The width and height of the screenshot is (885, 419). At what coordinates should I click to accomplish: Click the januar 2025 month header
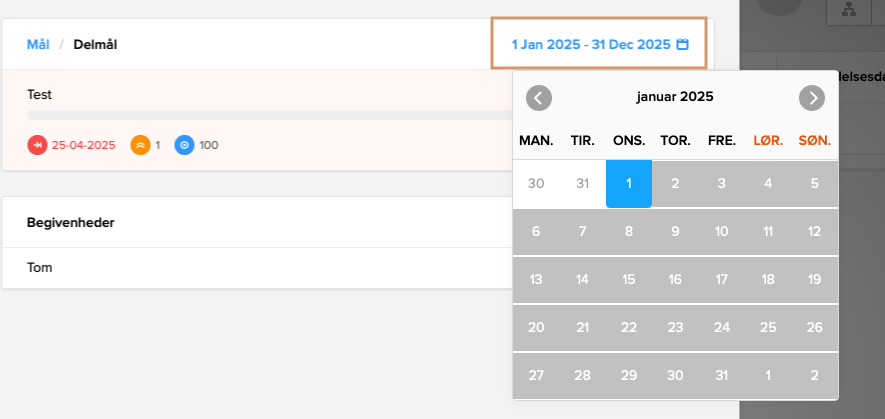675,98
